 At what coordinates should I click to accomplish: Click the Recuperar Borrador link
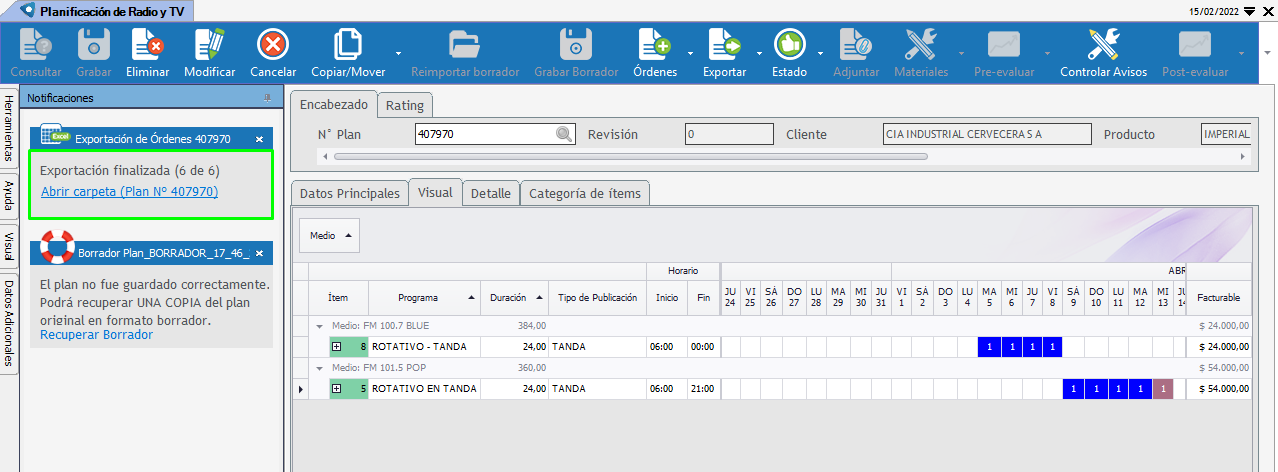96,335
